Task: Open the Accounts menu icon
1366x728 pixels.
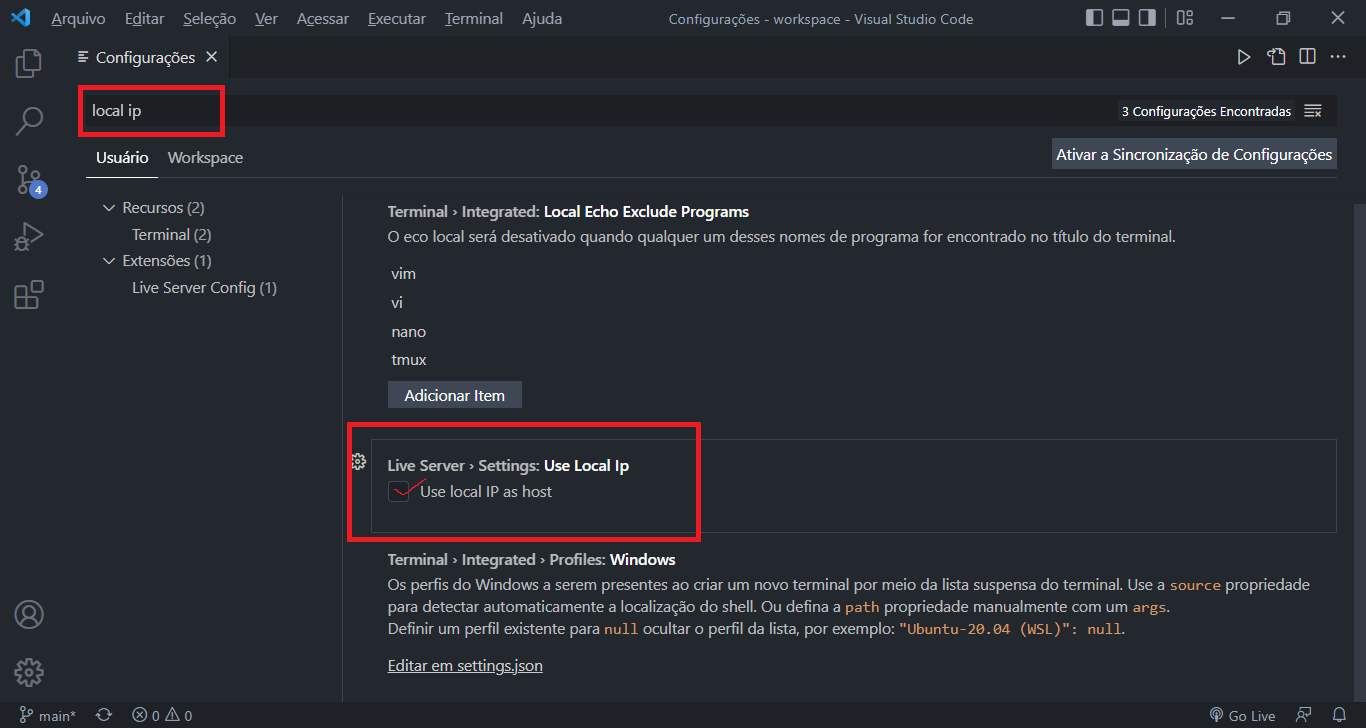Action: click(29, 614)
